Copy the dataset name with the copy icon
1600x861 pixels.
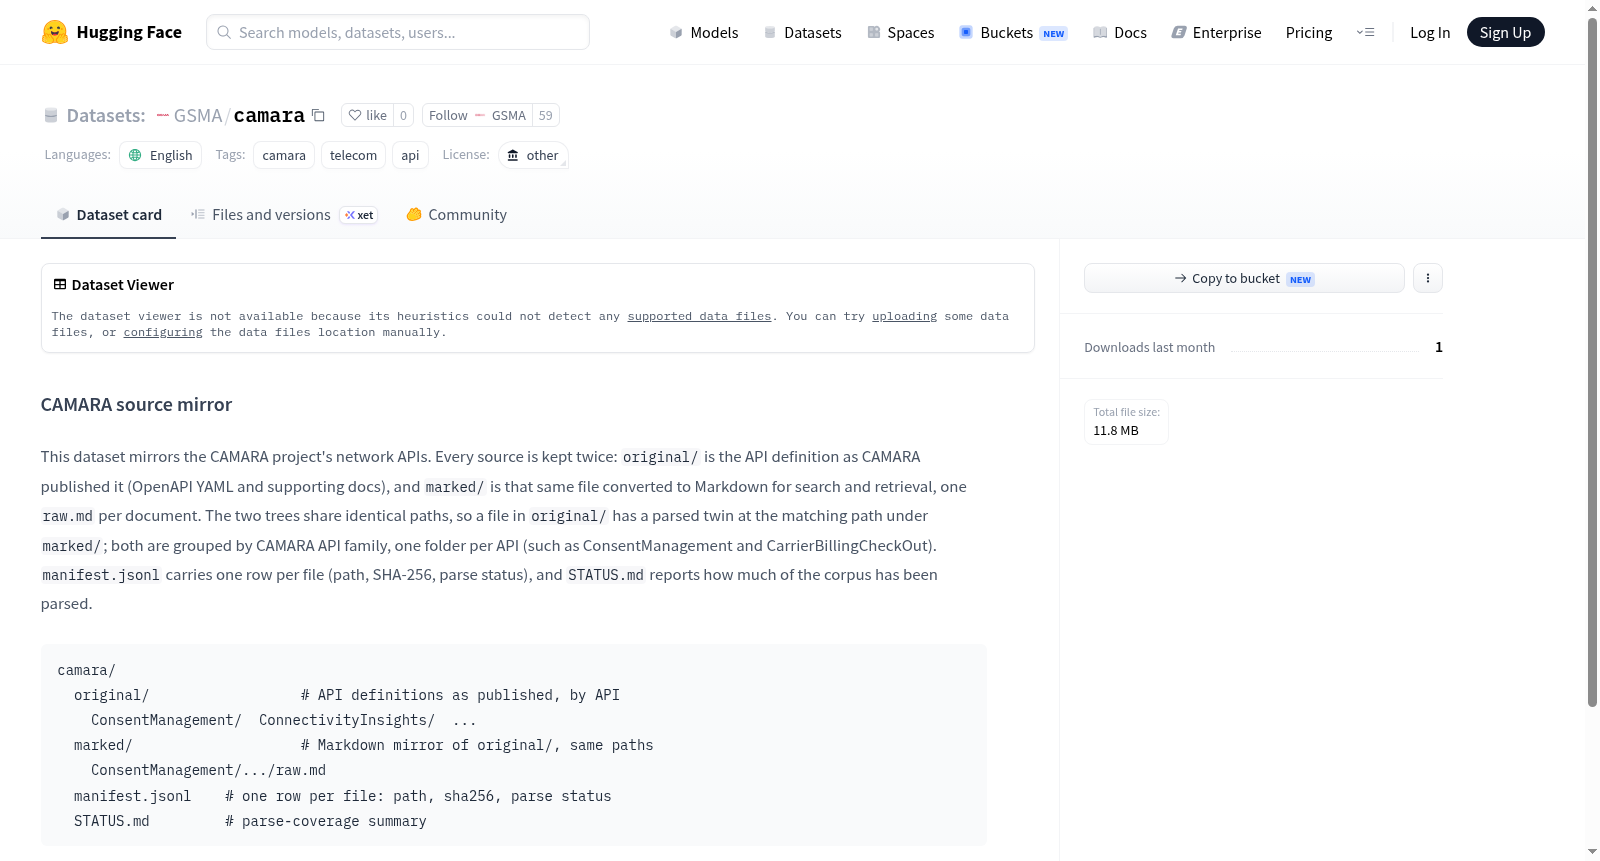(318, 115)
